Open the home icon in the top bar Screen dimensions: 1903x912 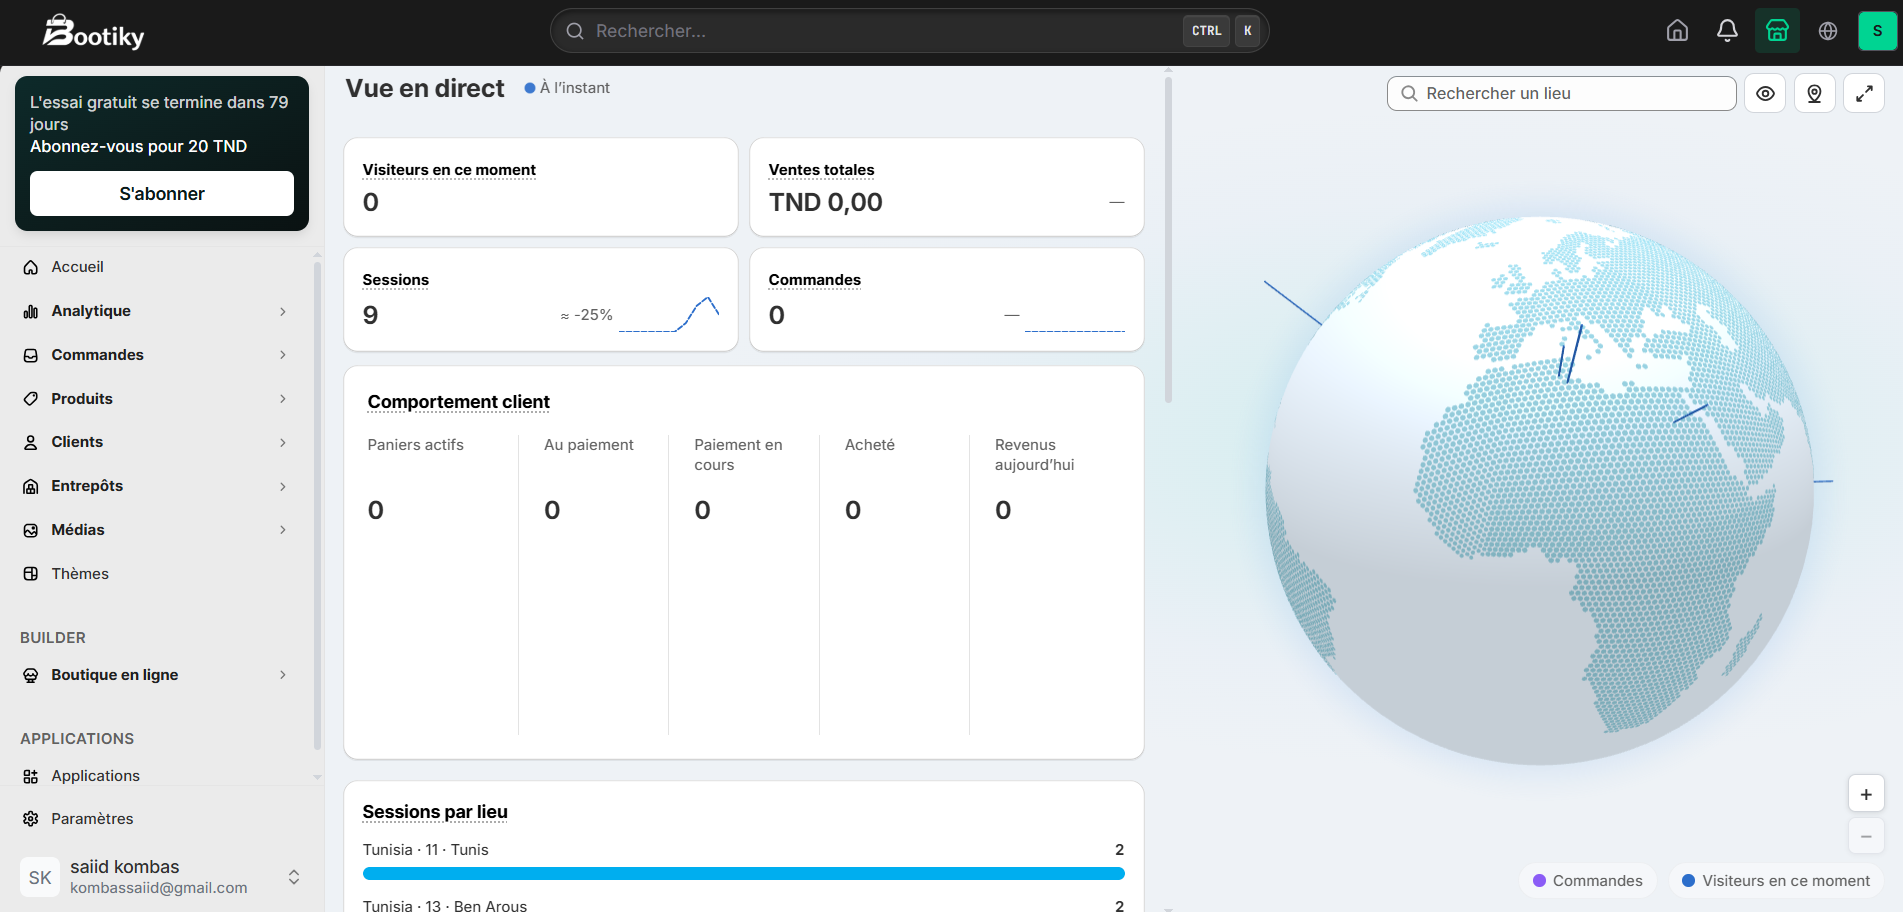click(x=1677, y=30)
